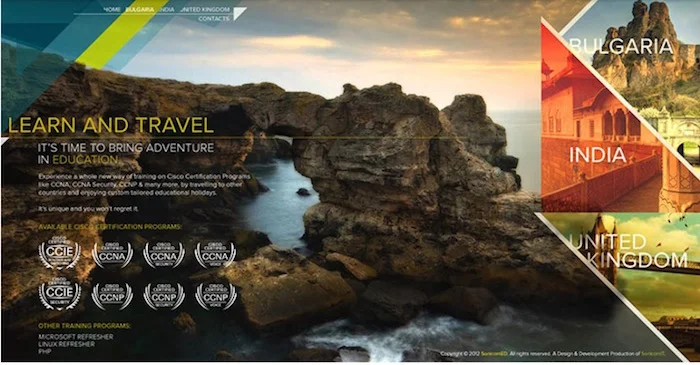
Task: Choose the CCNA Voice certification badge
Action: (215, 255)
